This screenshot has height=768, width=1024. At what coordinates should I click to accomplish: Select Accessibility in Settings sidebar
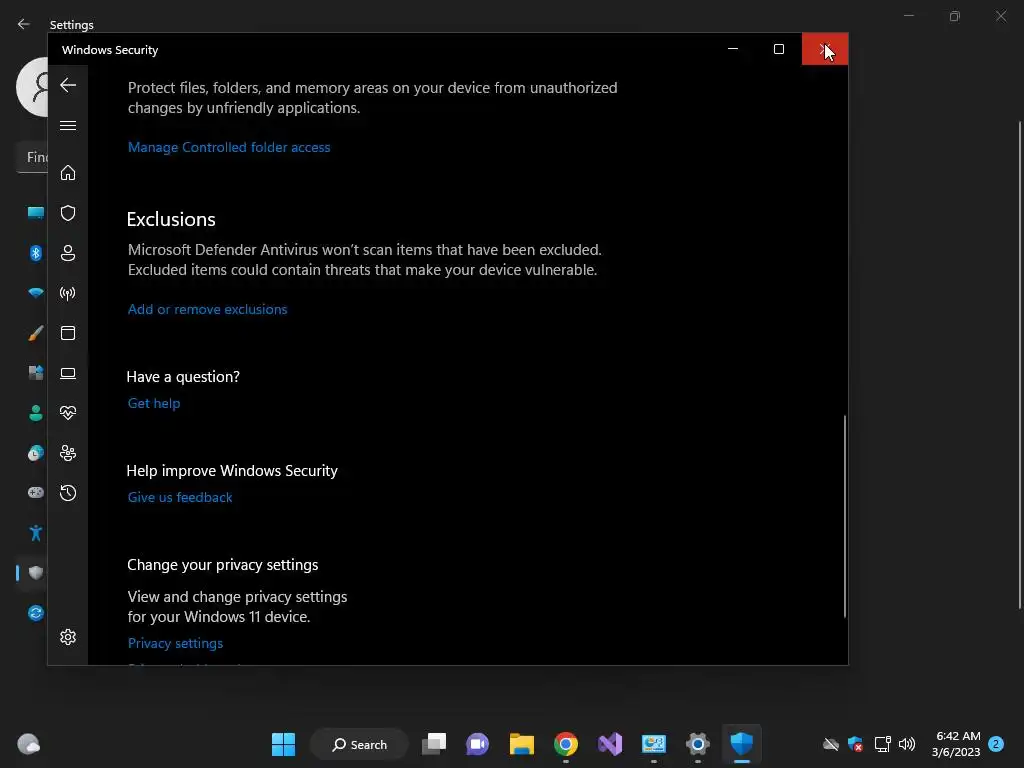(x=36, y=533)
